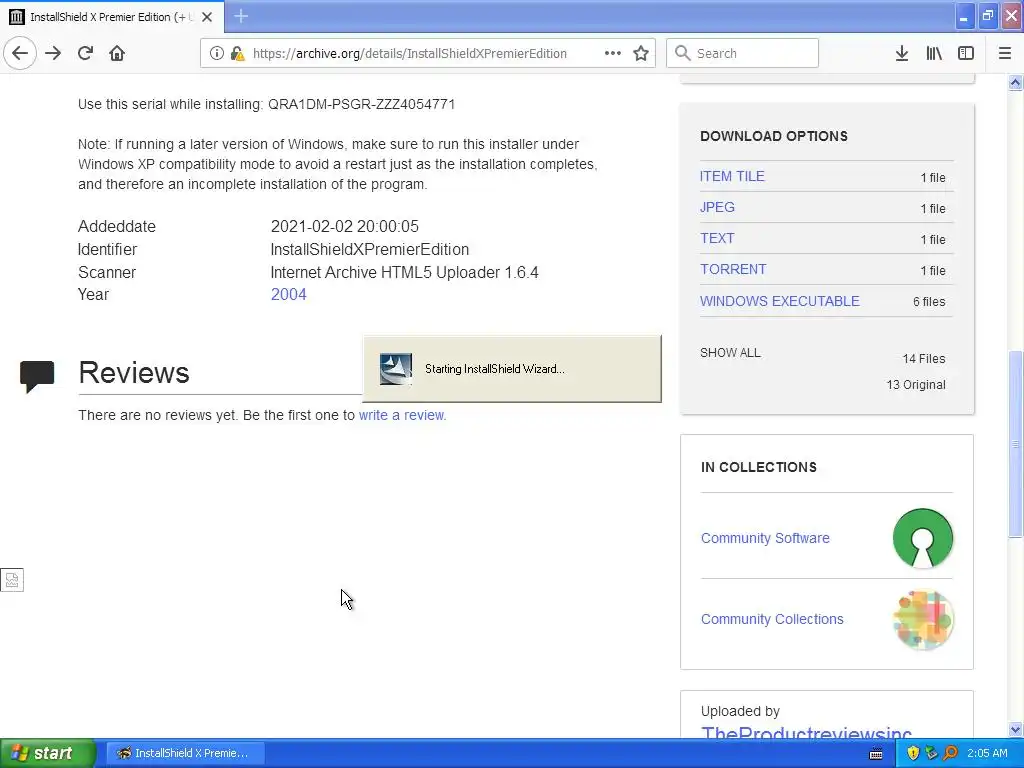
Task: Open the Firefox home page
Action: tap(117, 53)
